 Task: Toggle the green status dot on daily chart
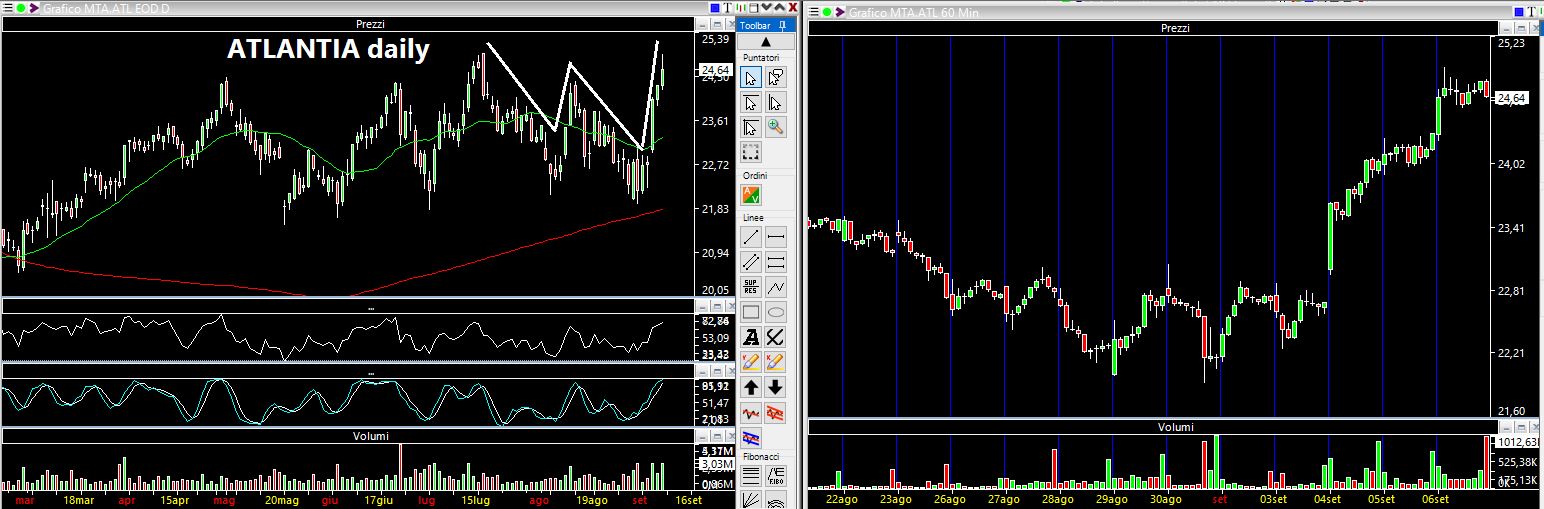coord(21,9)
